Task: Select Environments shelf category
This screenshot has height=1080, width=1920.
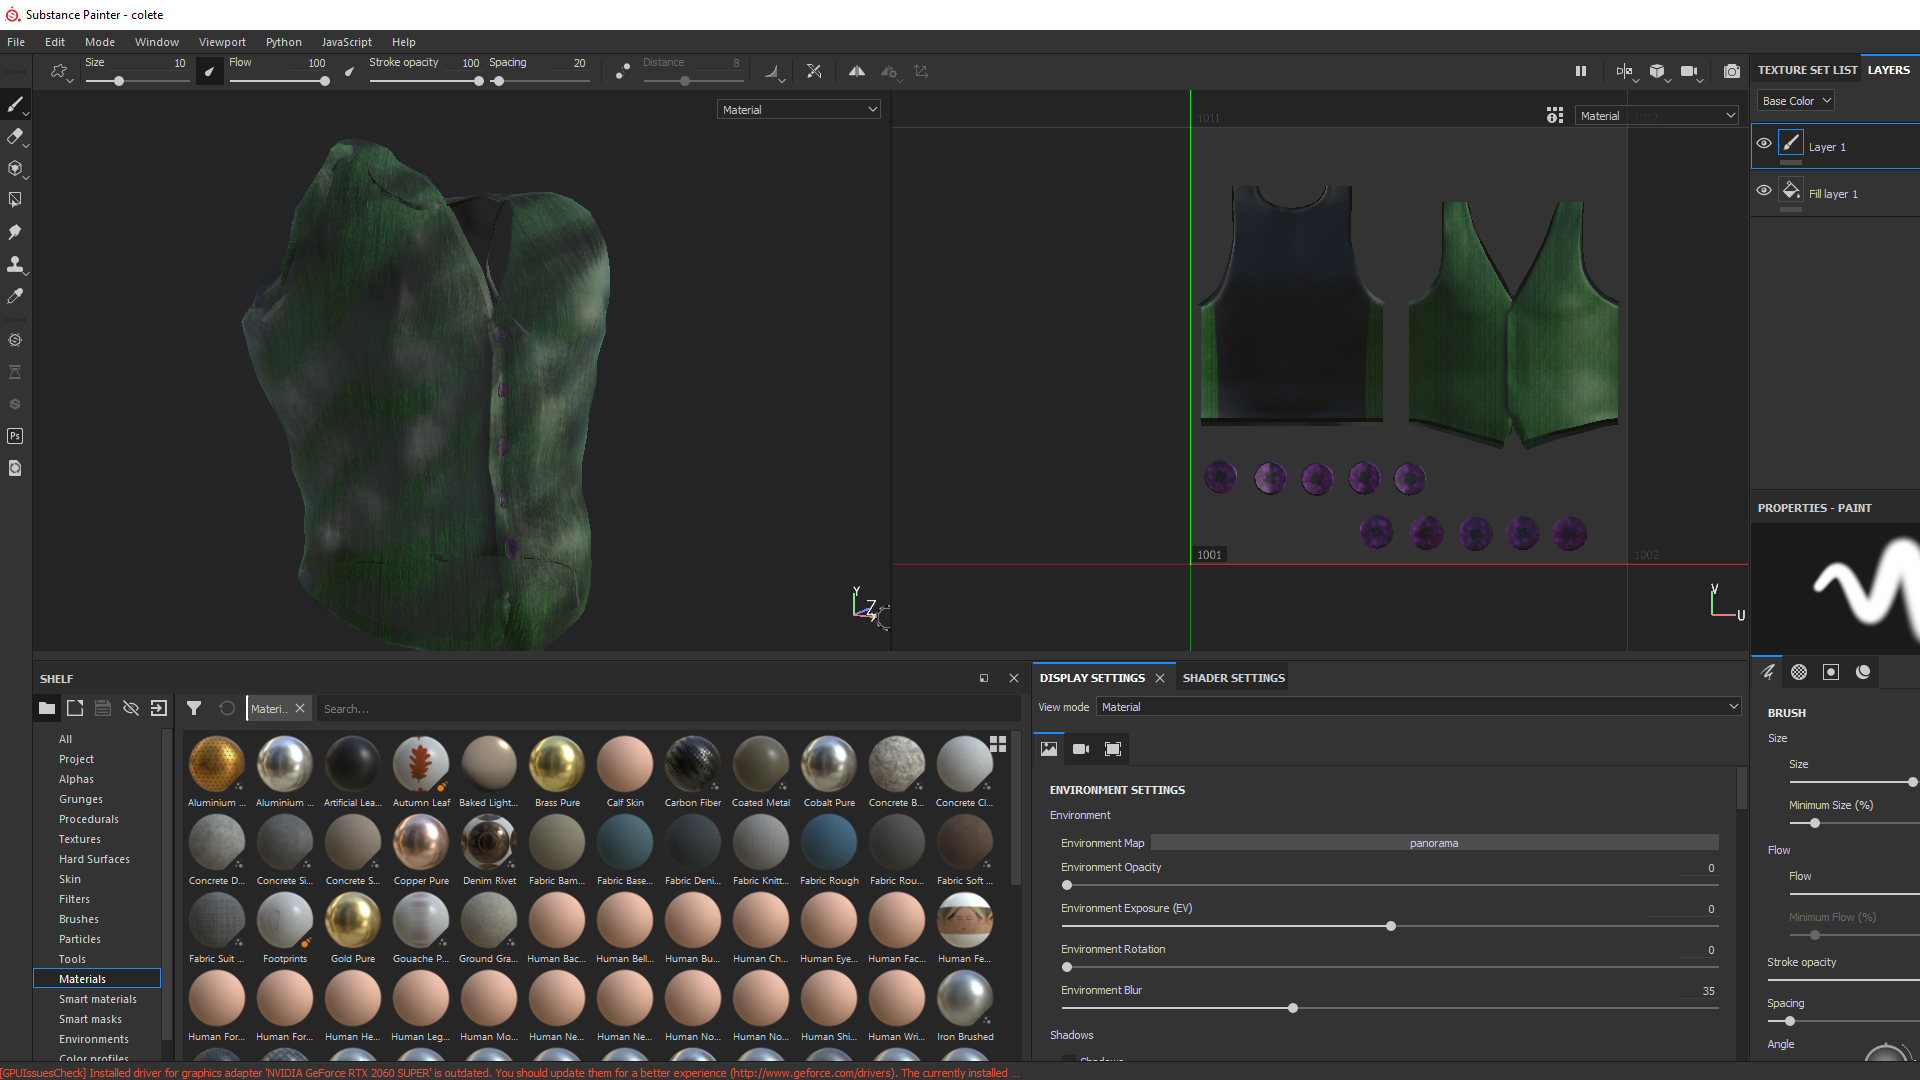Action: 94,1039
